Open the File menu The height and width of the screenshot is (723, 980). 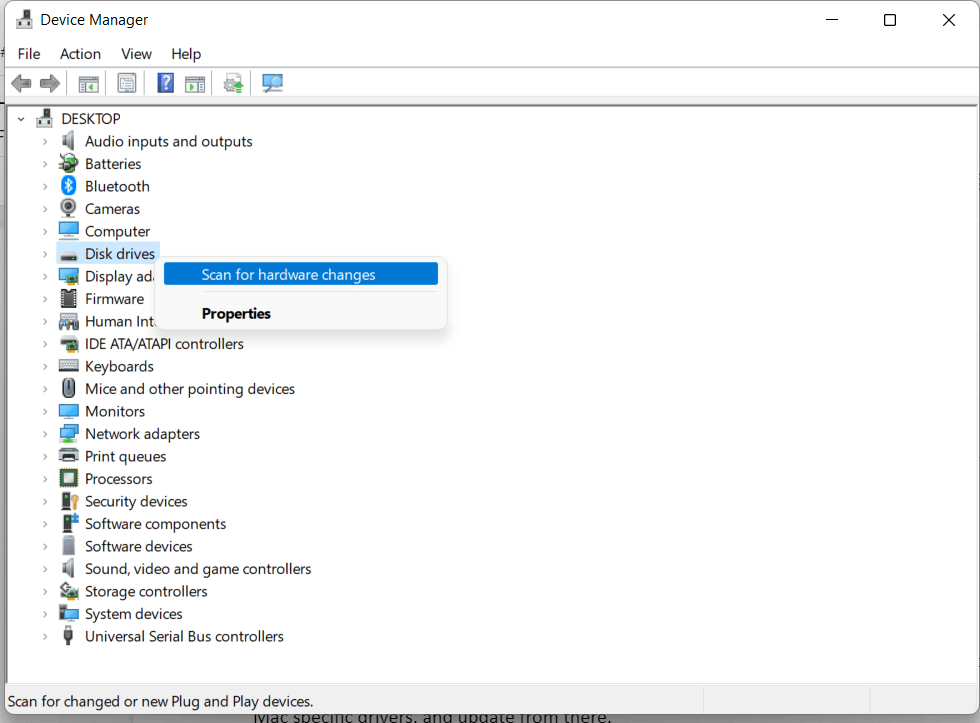pyautogui.click(x=29, y=54)
